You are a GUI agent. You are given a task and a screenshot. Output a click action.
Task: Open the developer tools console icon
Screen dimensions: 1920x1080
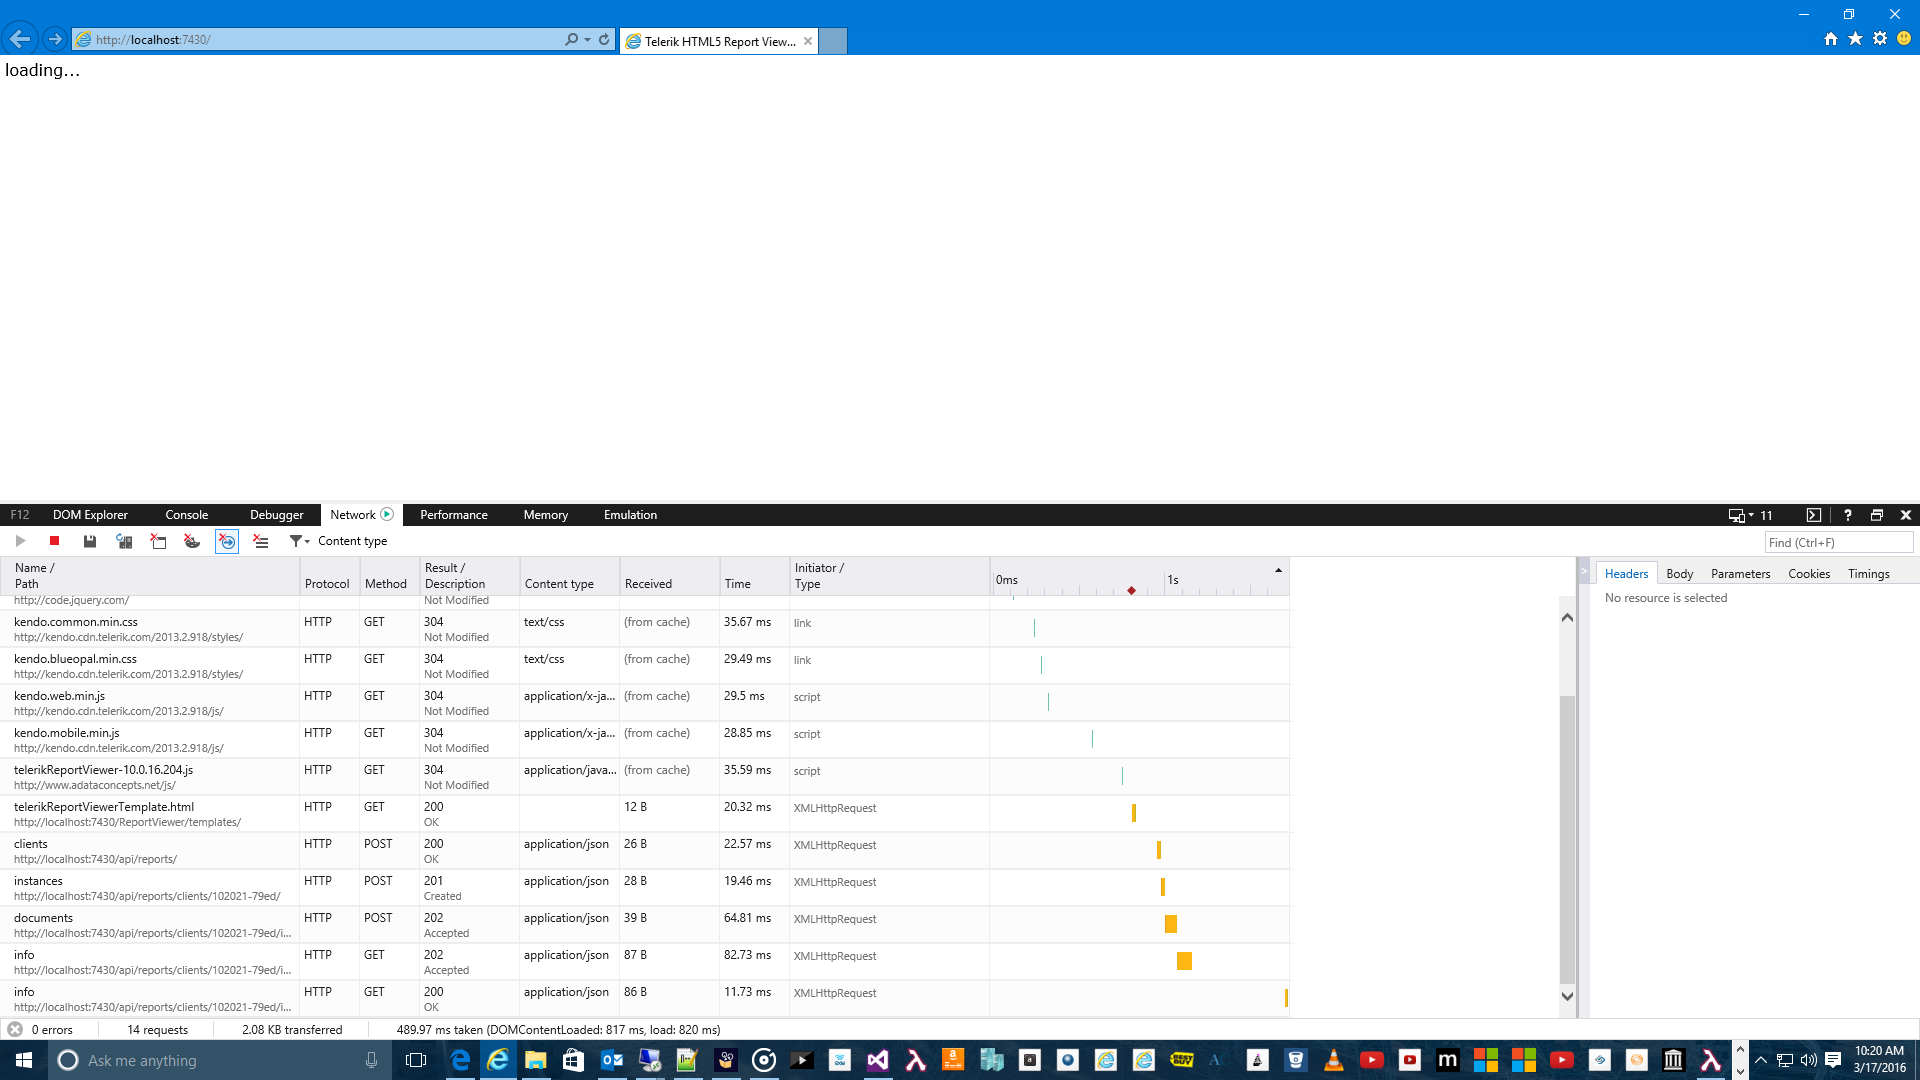pos(1814,515)
